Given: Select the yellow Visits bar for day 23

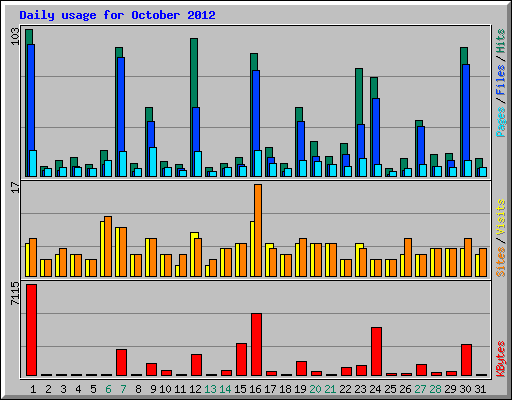Looking at the screenshot, I should click(x=357, y=260).
